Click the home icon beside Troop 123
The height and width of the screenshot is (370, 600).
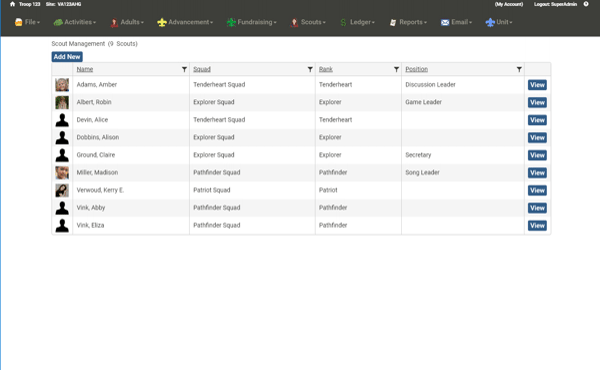(12, 4)
